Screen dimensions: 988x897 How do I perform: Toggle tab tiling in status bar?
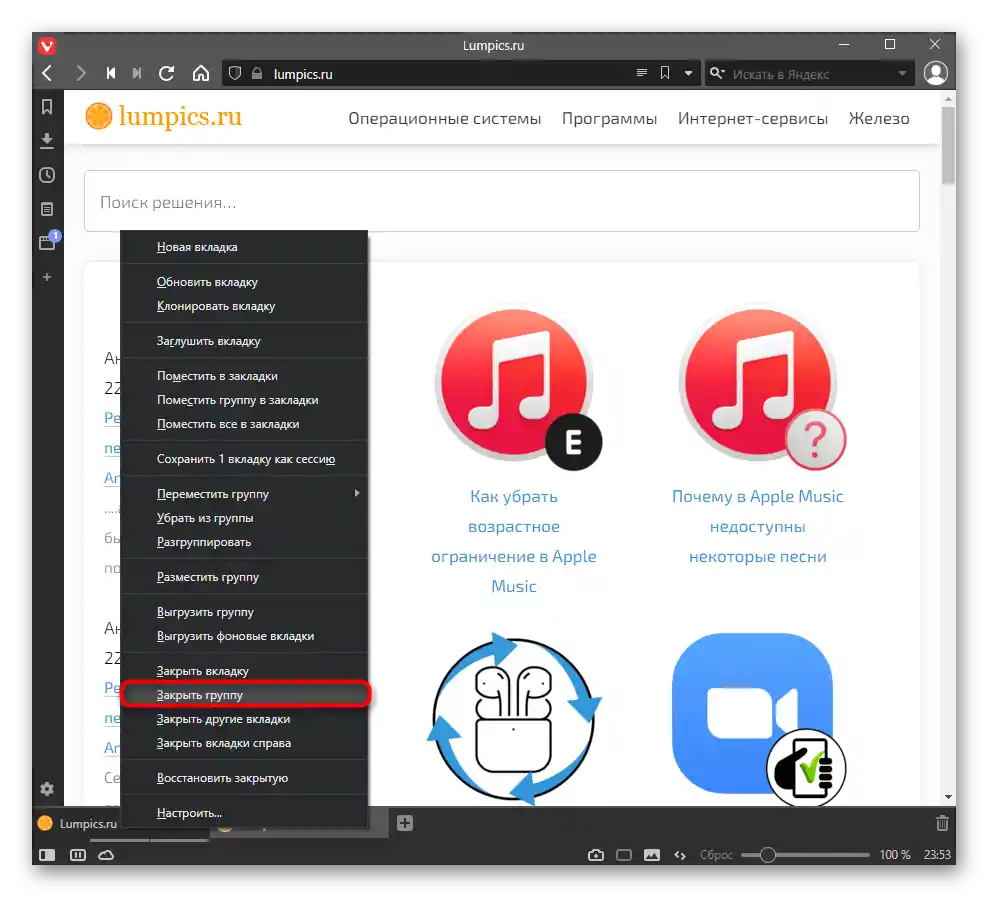[x=78, y=855]
